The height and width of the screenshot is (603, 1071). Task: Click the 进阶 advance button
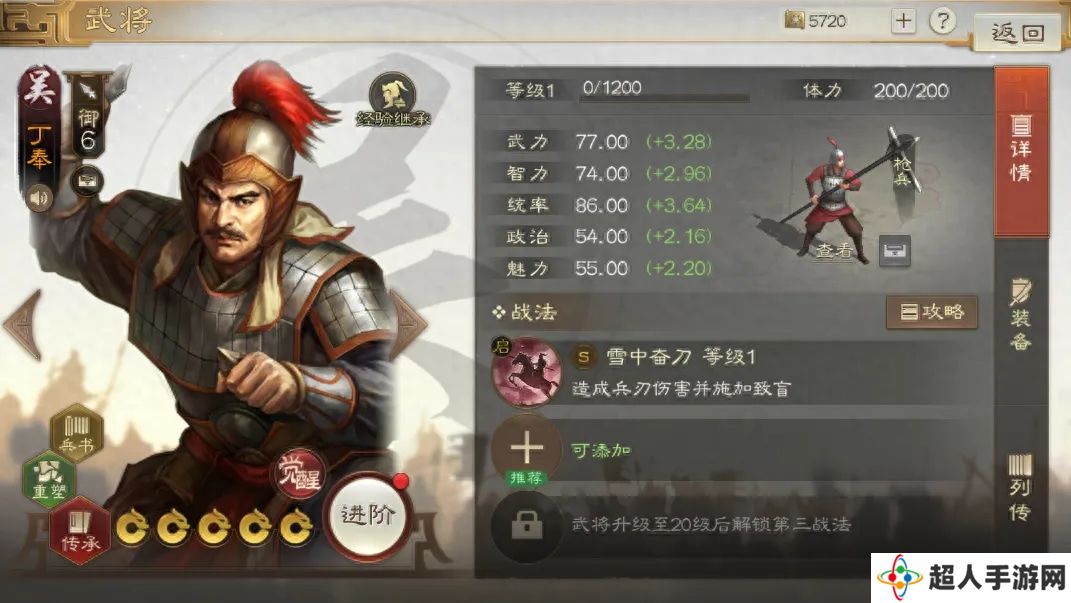click(x=367, y=516)
